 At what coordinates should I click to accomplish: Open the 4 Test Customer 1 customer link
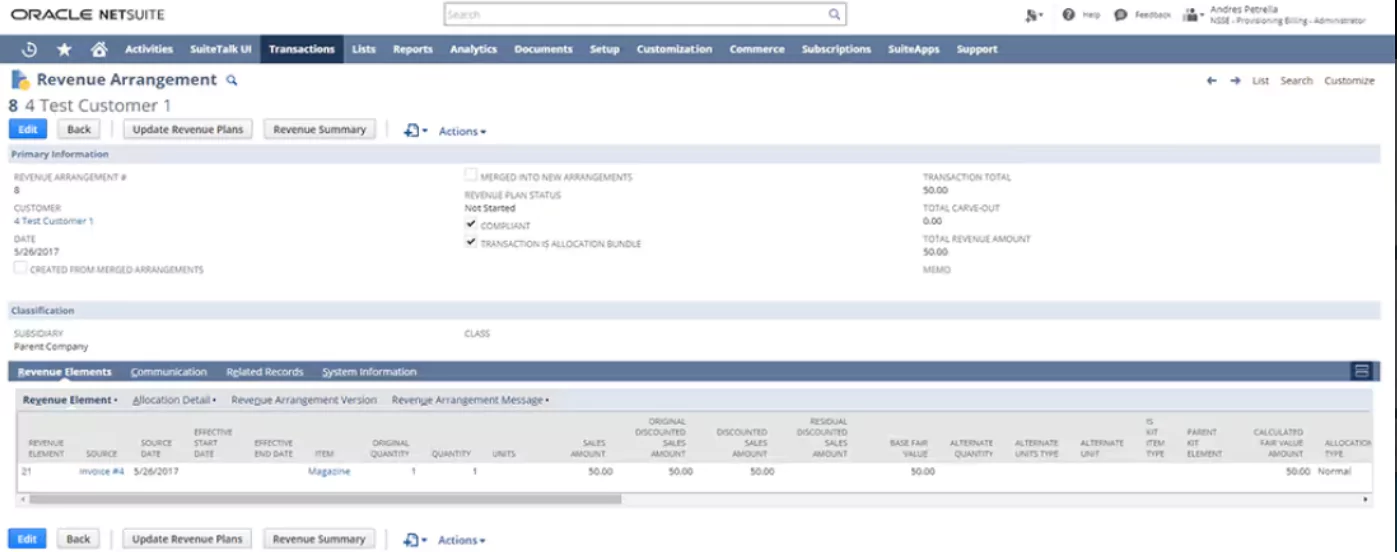(53, 221)
